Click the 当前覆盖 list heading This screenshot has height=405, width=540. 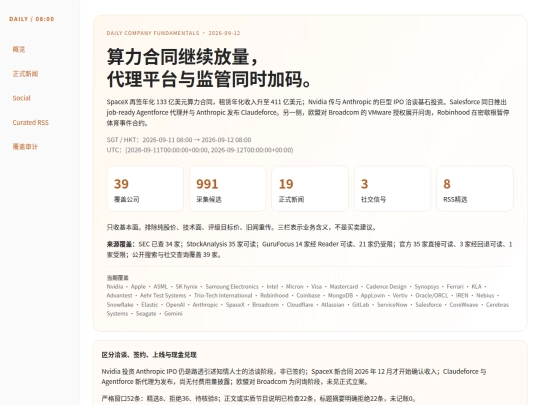pos(117,278)
